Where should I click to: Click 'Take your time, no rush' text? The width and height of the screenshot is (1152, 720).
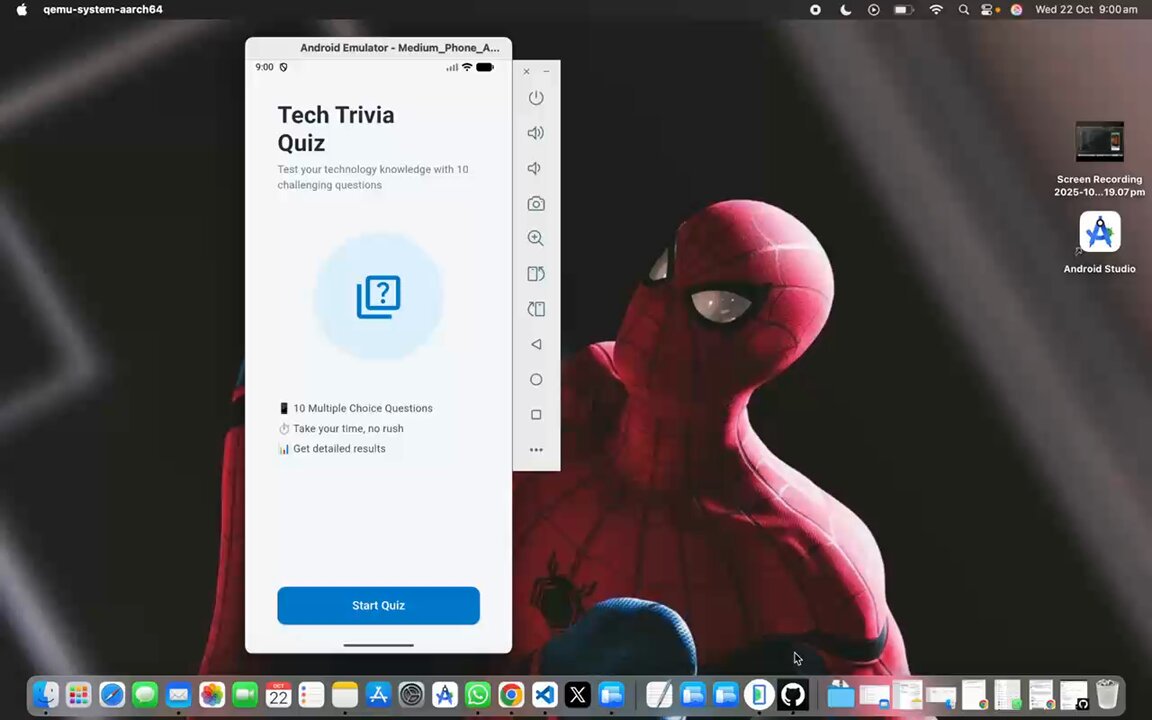pyautogui.click(x=348, y=428)
